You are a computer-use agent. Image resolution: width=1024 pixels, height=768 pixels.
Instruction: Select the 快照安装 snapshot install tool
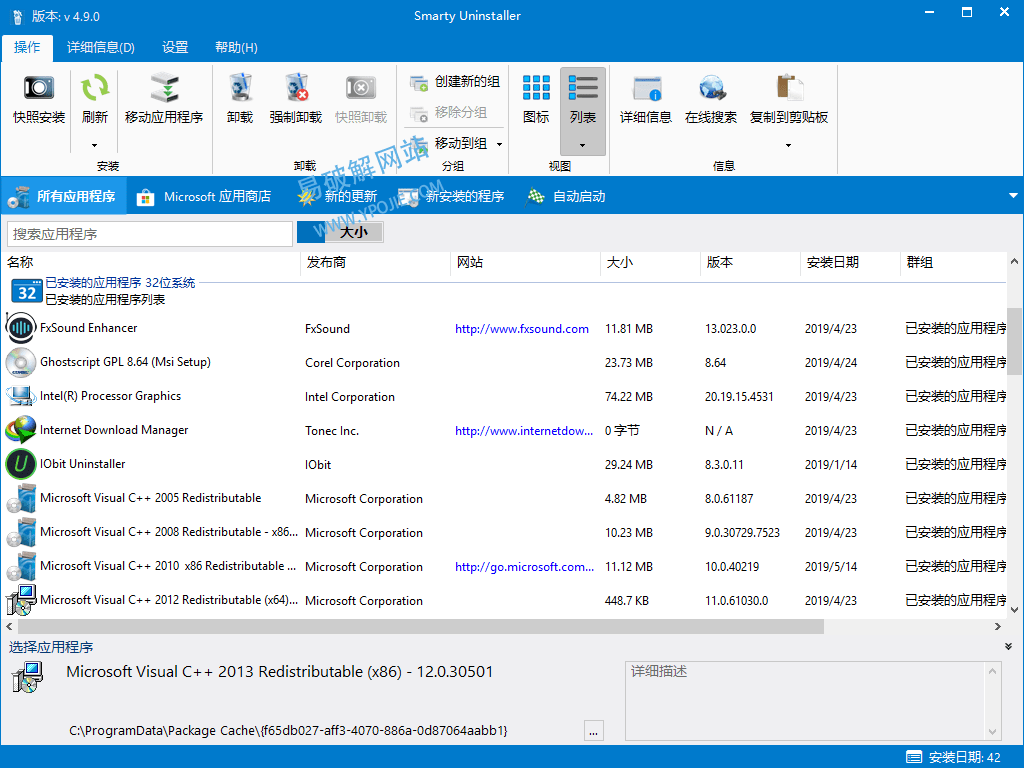coord(37,100)
